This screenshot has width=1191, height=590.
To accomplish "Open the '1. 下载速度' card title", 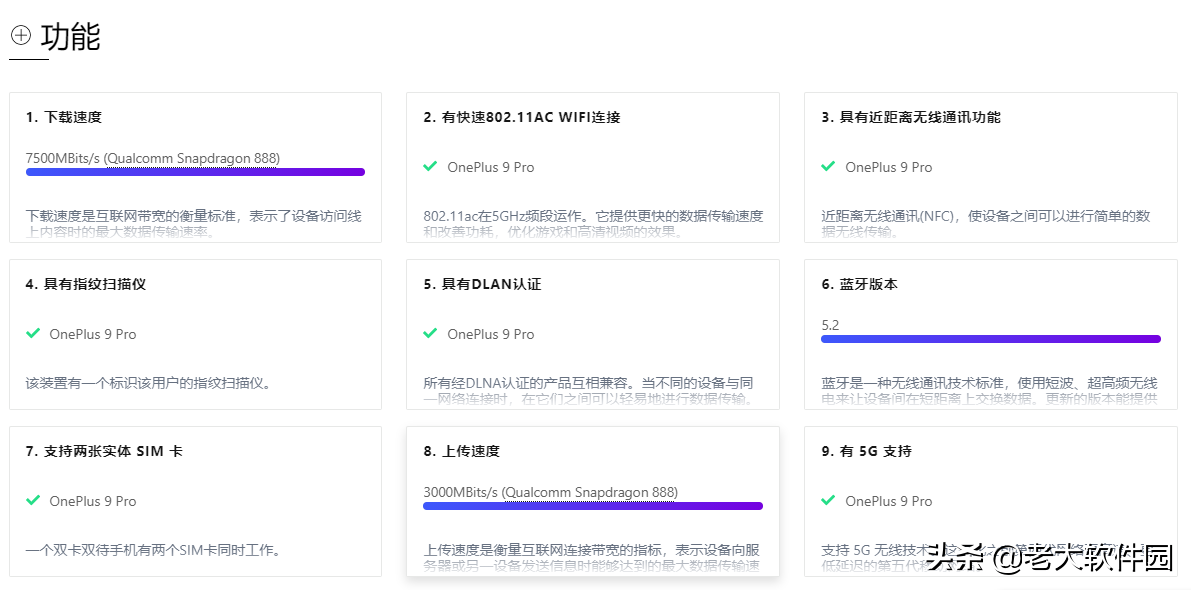I will pyautogui.click(x=64, y=117).
